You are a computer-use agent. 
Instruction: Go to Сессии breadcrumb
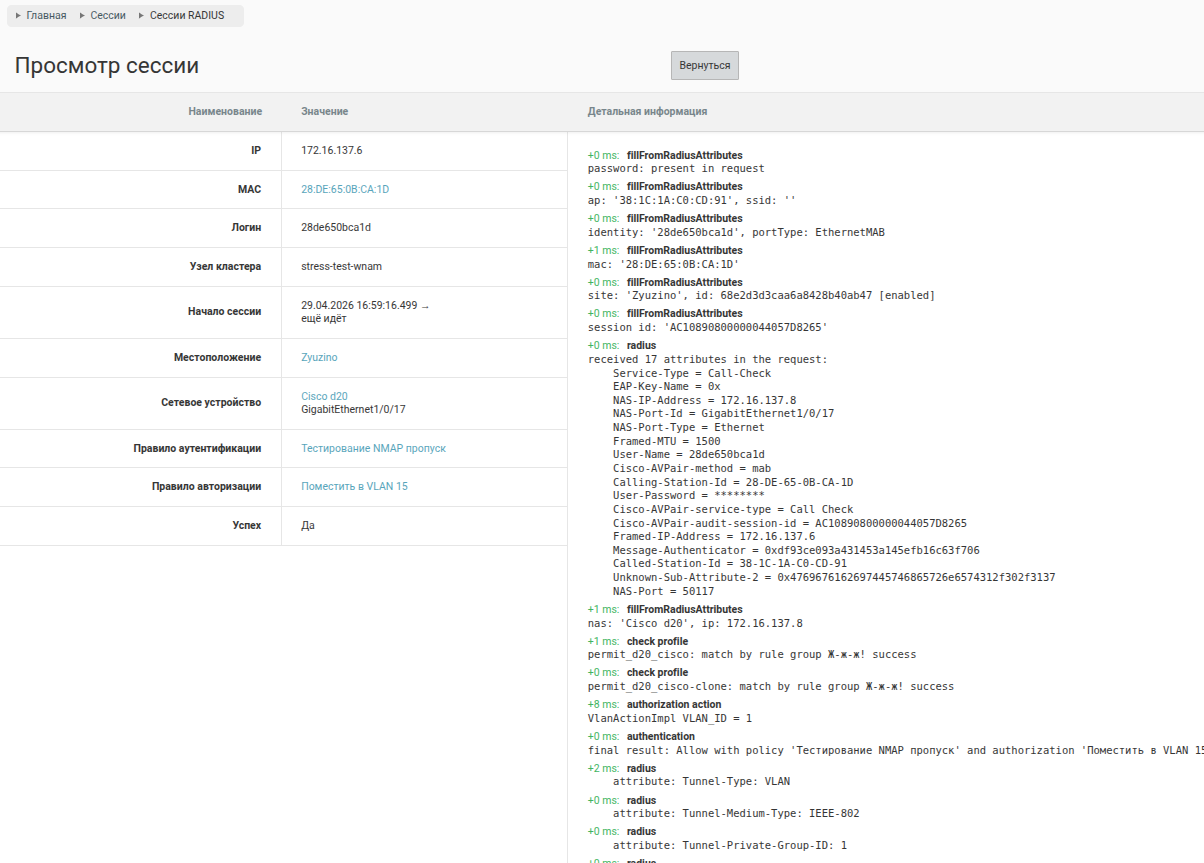tap(108, 16)
